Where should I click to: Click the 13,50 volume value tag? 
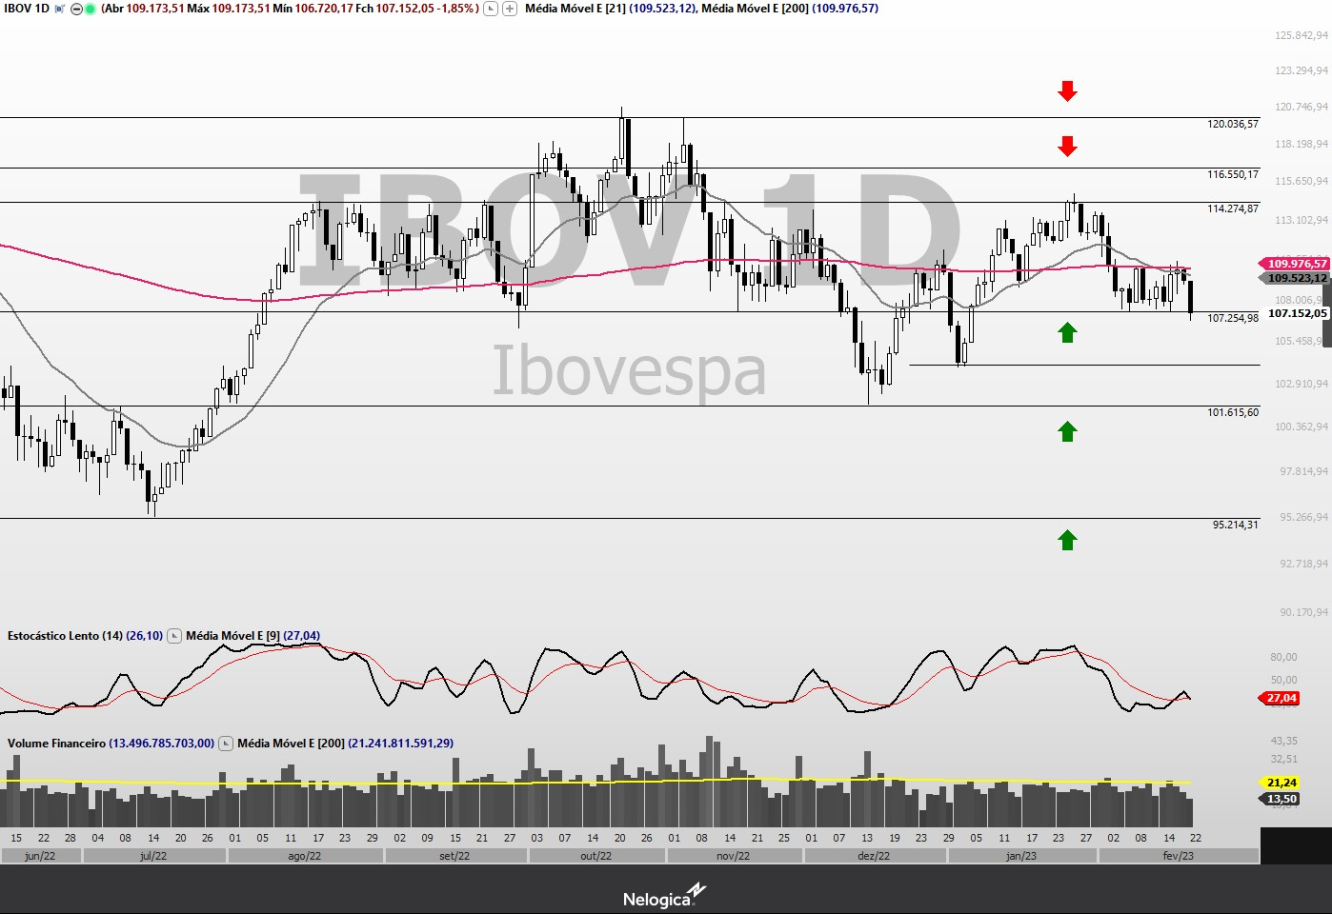tap(1279, 799)
